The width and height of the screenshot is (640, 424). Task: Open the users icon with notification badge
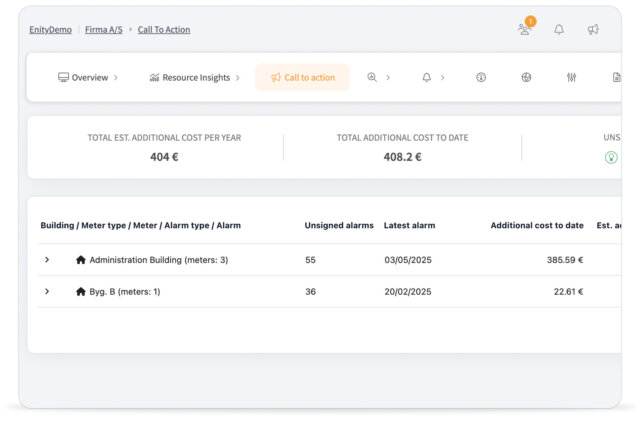click(x=525, y=30)
